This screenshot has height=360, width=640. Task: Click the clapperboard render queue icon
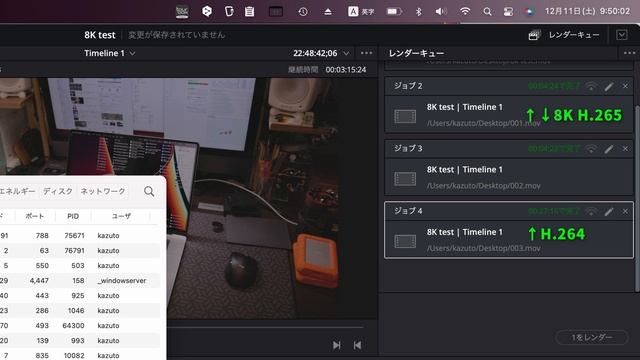534,35
